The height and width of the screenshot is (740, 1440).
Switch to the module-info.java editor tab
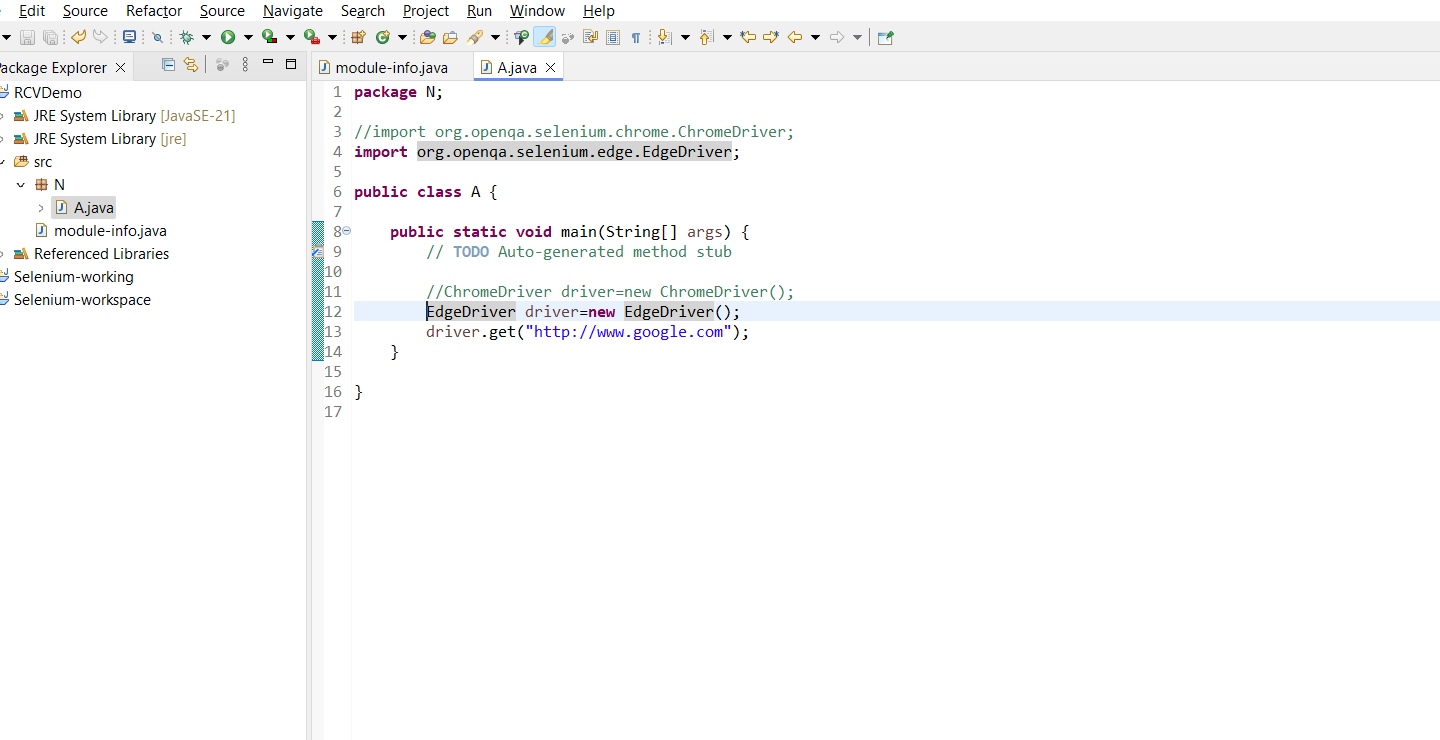tap(390, 67)
